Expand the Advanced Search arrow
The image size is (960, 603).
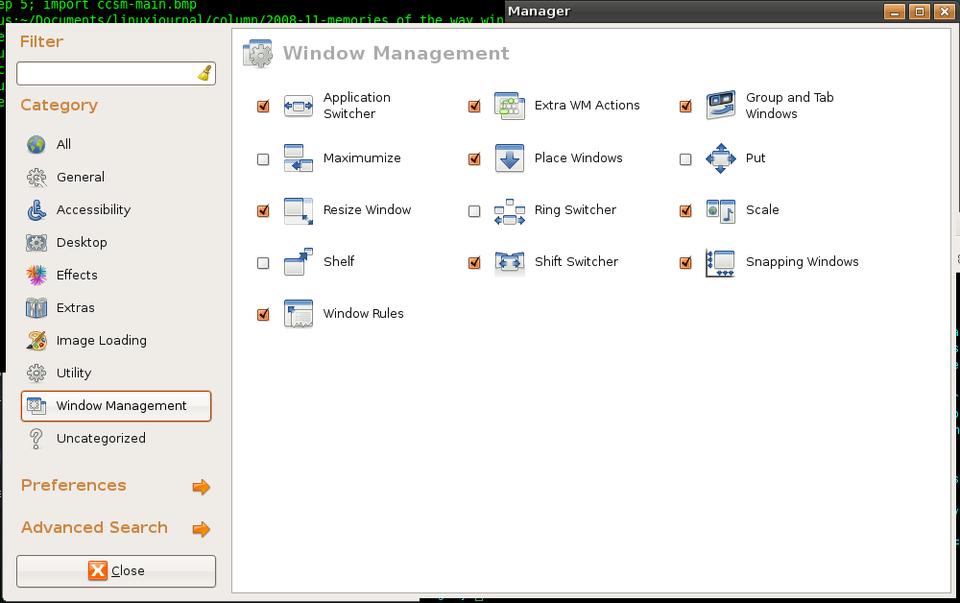(201, 529)
